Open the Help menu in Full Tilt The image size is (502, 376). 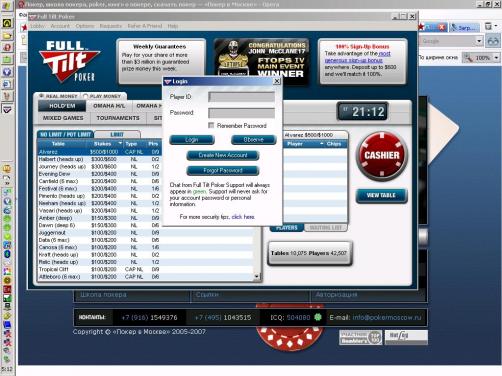173,26
